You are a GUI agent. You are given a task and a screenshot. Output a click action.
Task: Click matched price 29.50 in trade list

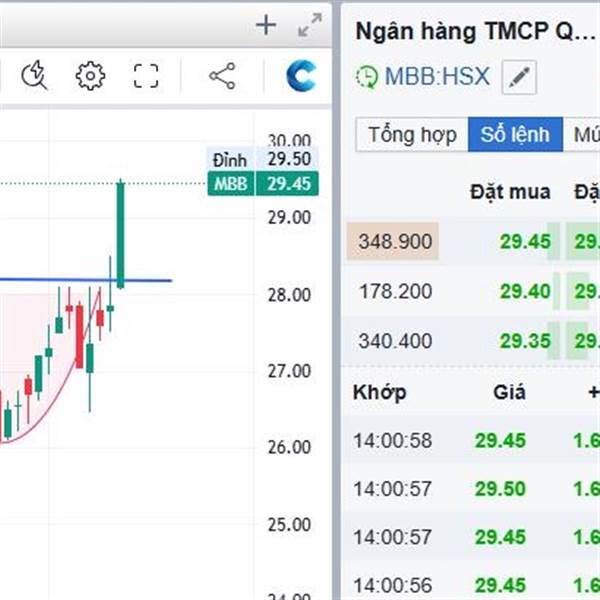(500, 489)
